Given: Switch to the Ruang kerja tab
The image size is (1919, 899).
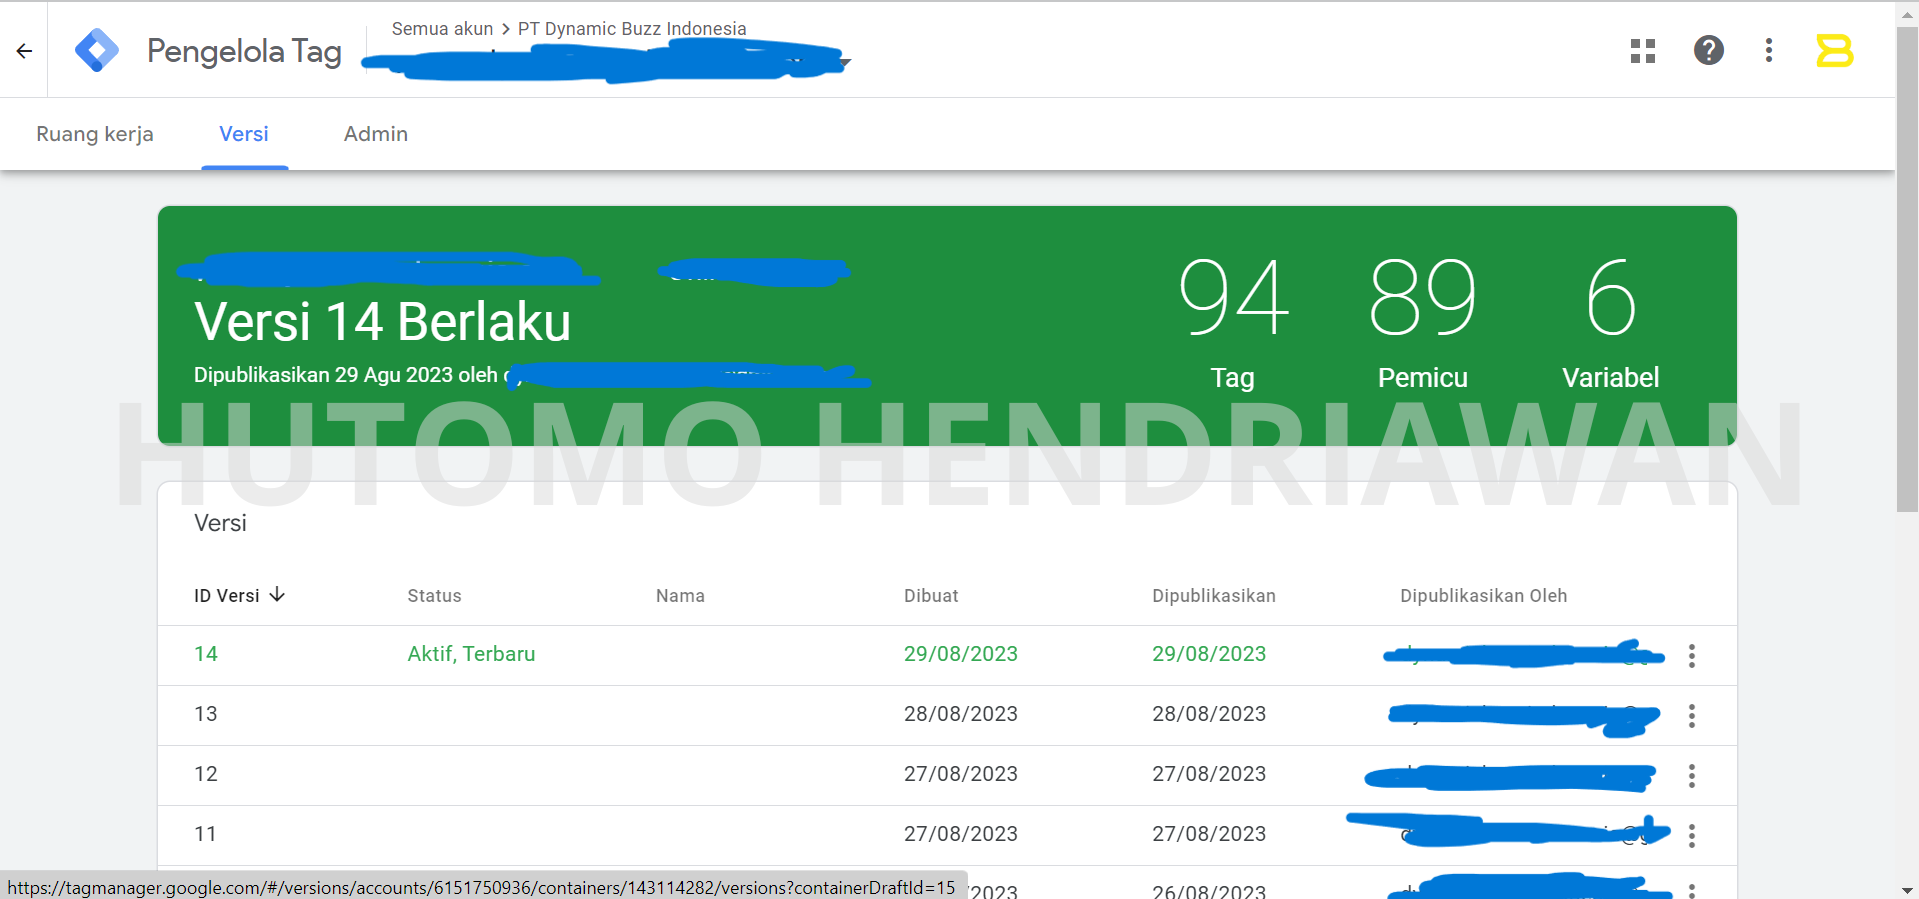Looking at the screenshot, I should coord(95,134).
